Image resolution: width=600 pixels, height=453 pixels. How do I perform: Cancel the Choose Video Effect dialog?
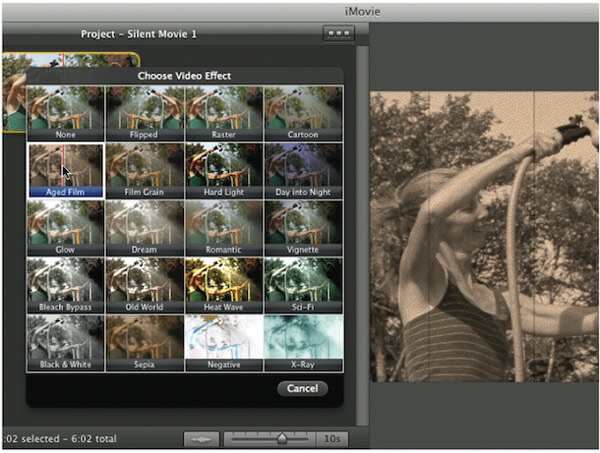tap(302, 388)
